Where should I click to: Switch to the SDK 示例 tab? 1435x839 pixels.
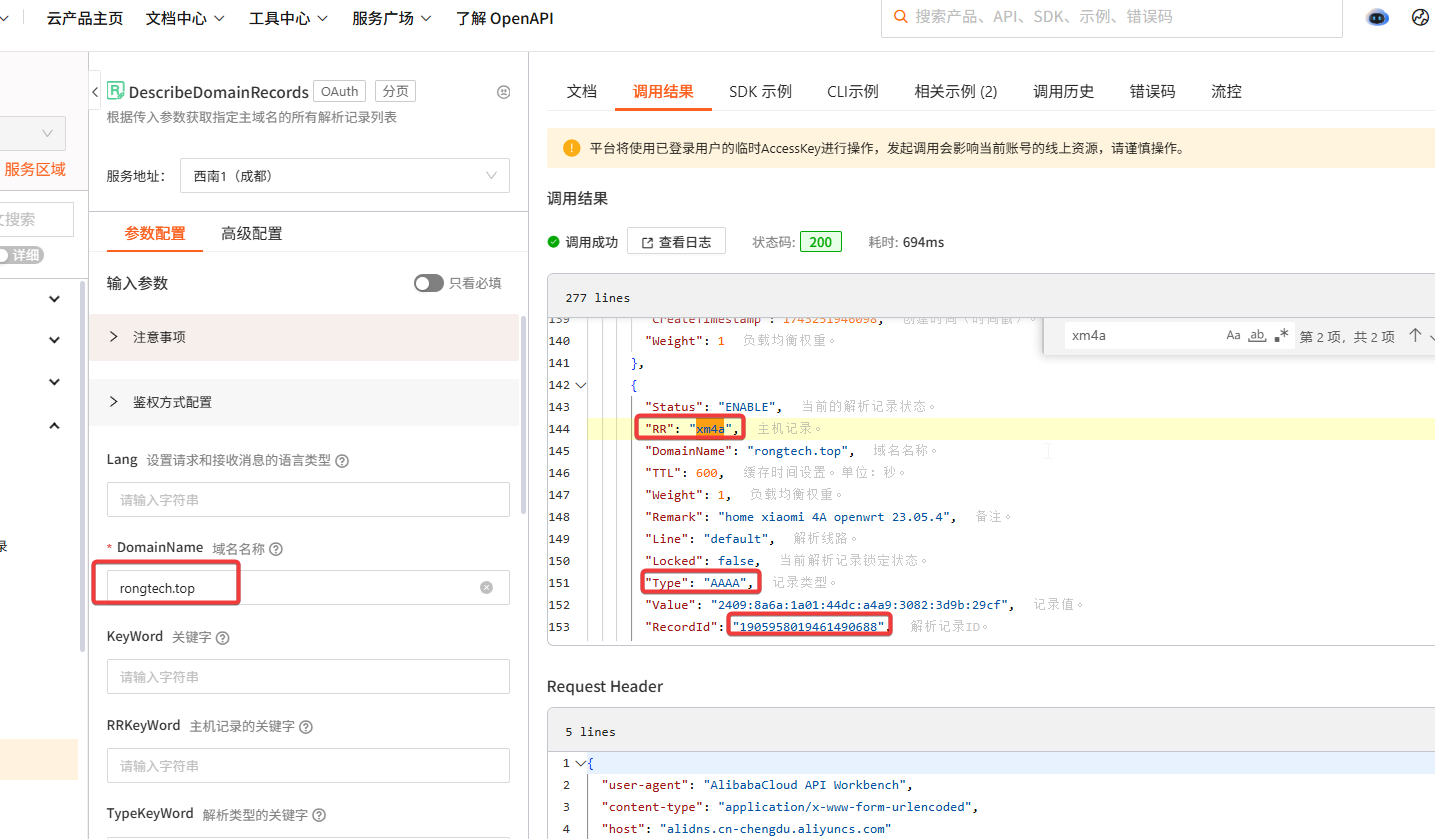point(760,91)
